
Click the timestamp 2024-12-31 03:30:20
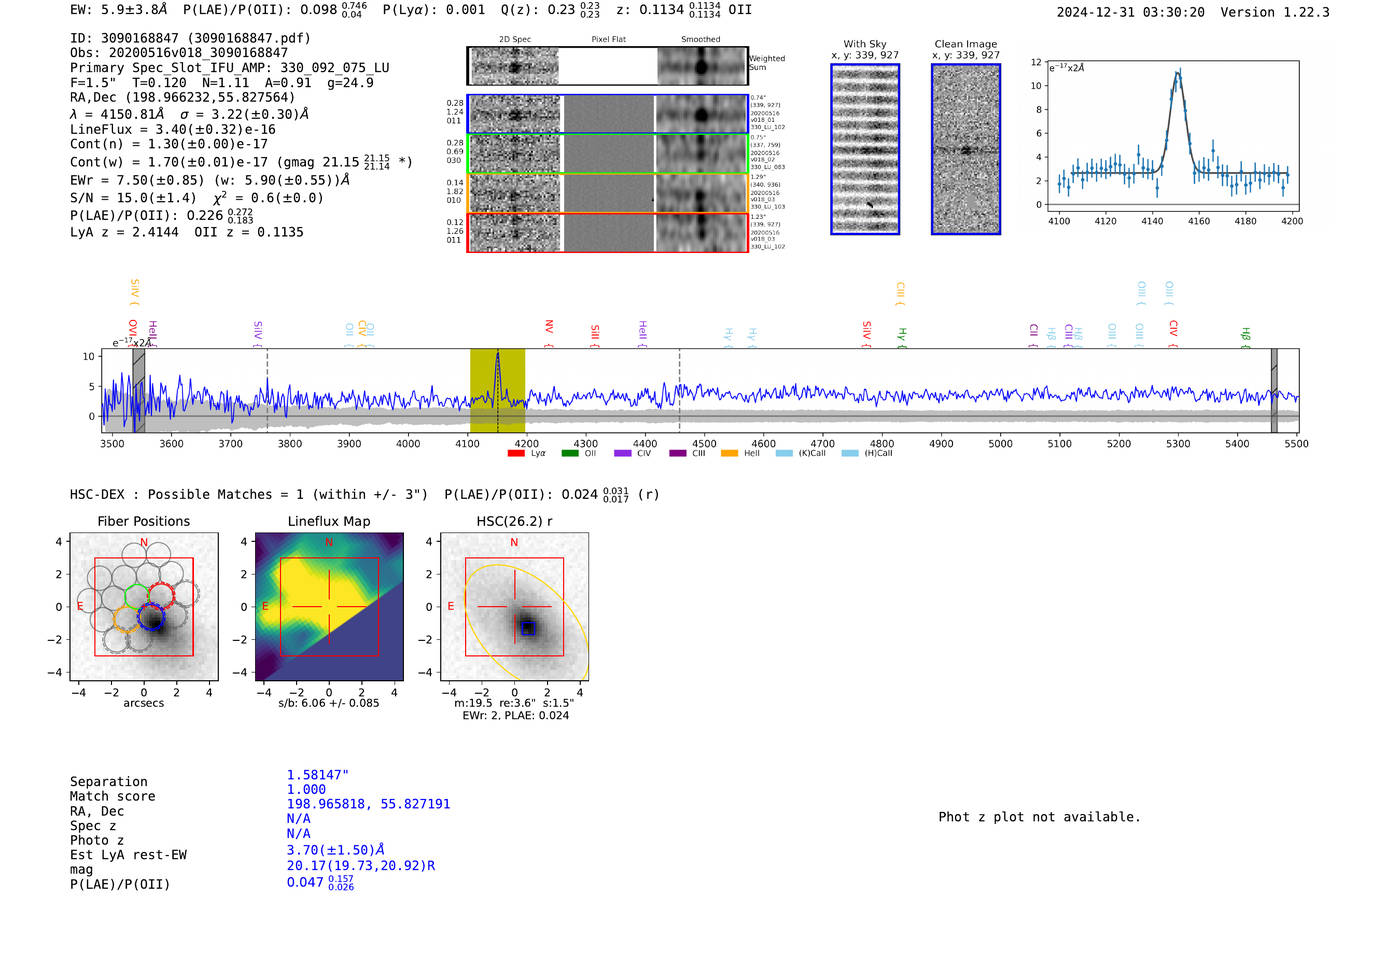[1131, 12]
